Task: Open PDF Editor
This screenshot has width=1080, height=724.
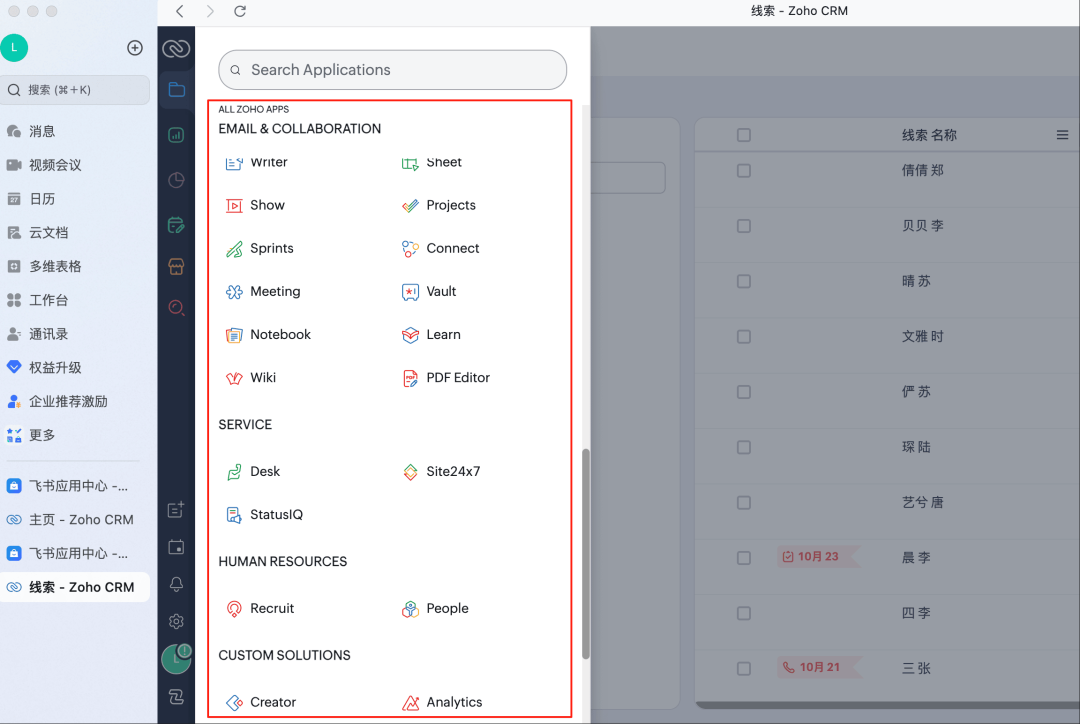Action: 446,377
